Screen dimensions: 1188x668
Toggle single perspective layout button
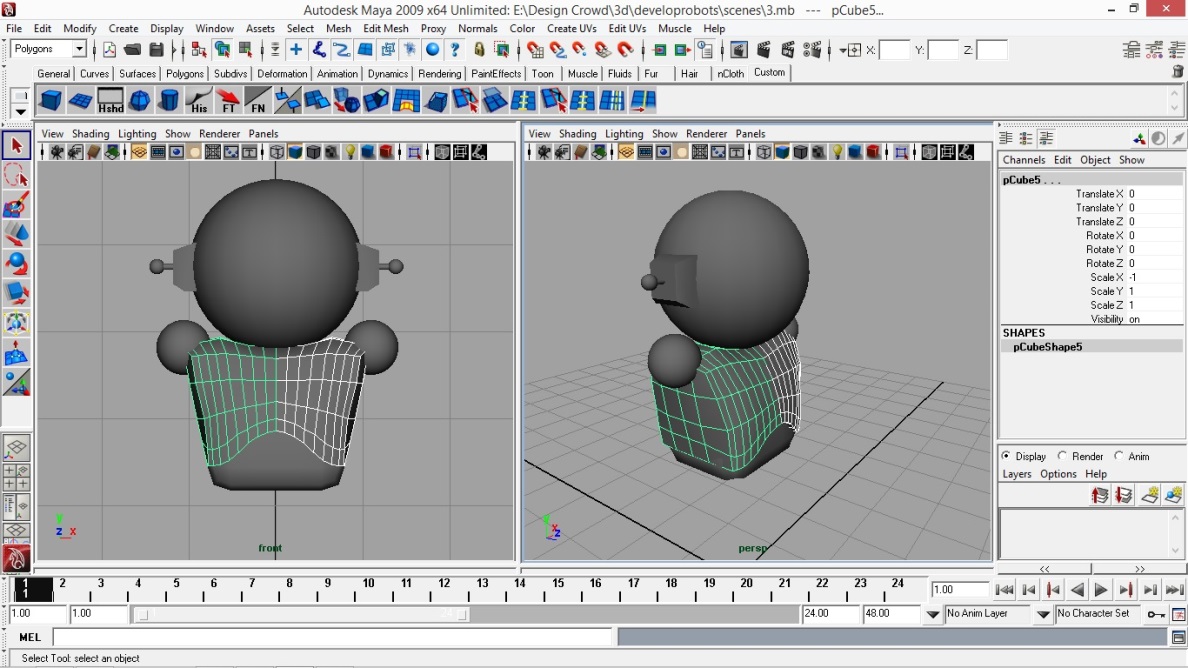point(17,448)
